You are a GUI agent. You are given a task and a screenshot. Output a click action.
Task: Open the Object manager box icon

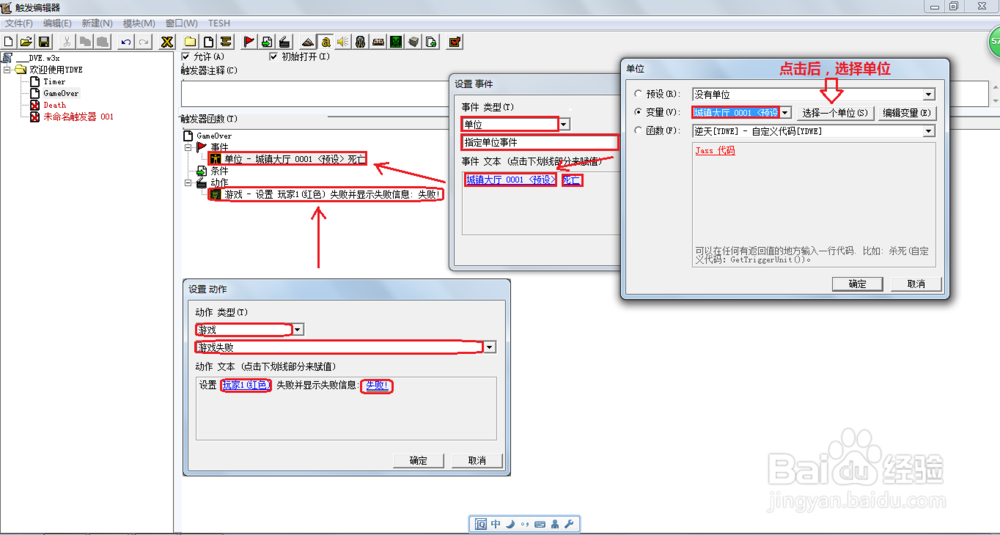click(x=414, y=42)
